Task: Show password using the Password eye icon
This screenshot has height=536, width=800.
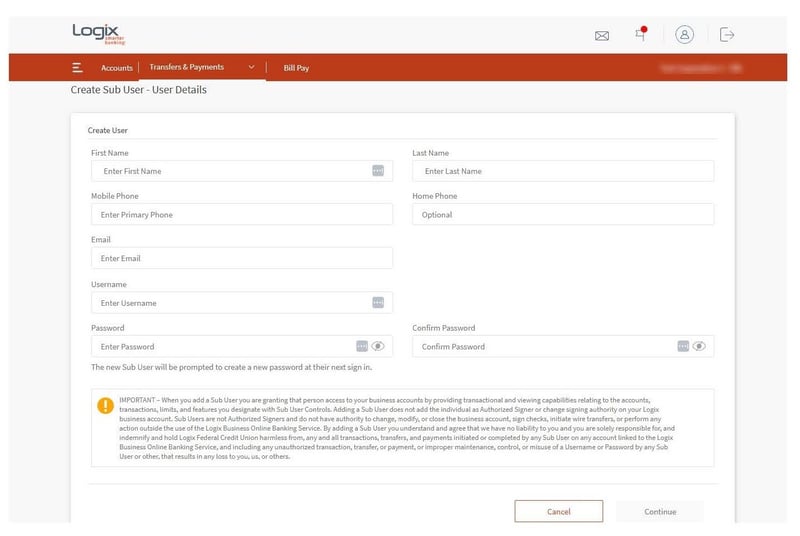Action: click(x=378, y=346)
